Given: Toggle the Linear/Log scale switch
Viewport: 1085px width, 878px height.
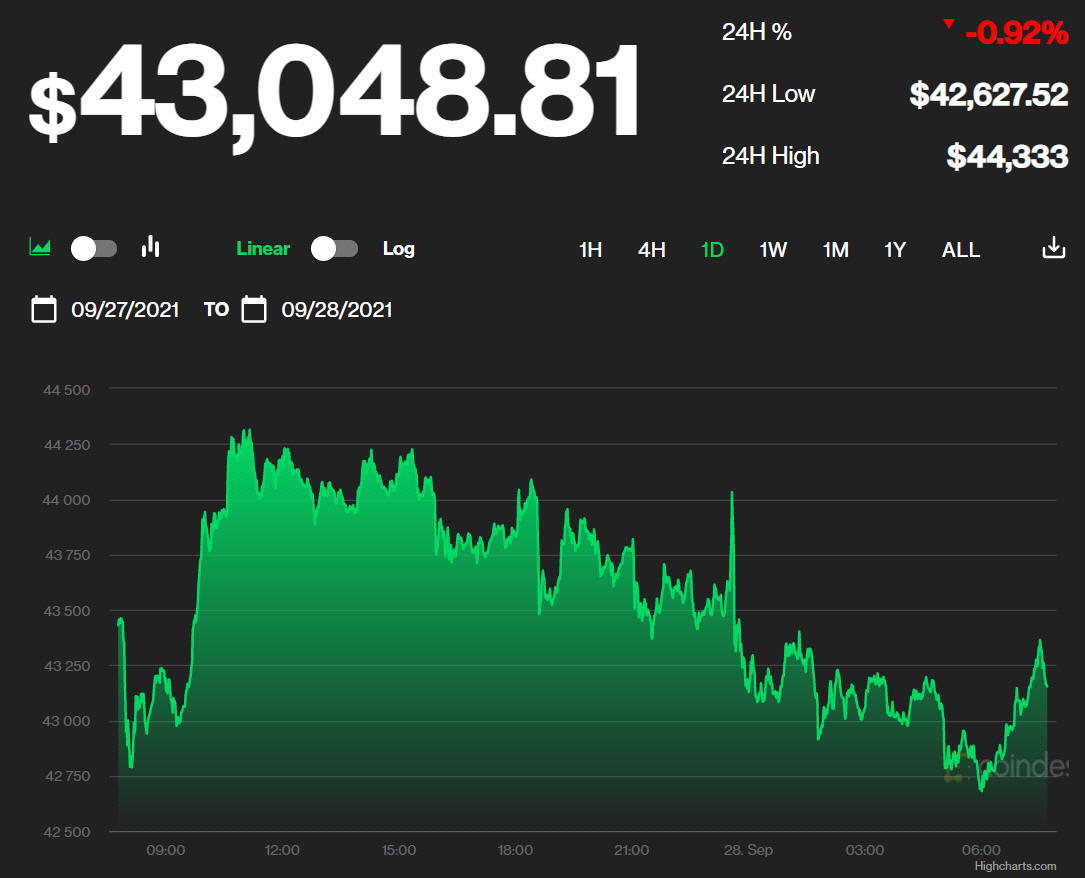Looking at the screenshot, I should tap(334, 249).
